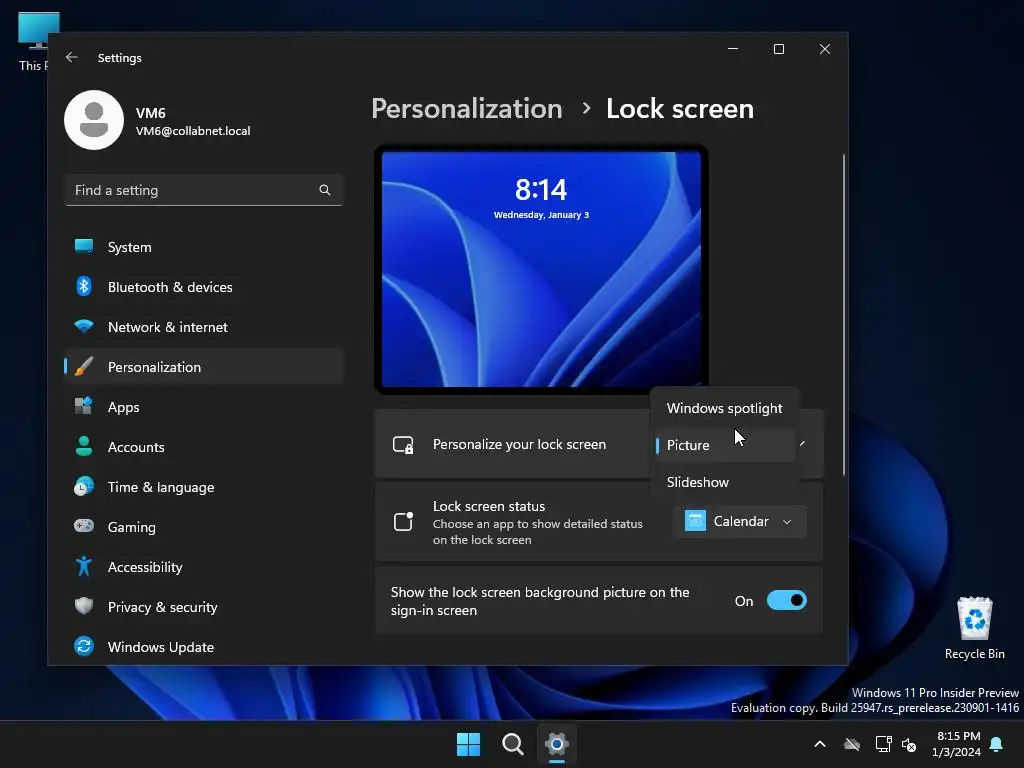Image resolution: width=1024 pixels, height=768 pixels.
Task: Click the Time & language clock icon
Action: pyautogui.click(x=84, y=487)
